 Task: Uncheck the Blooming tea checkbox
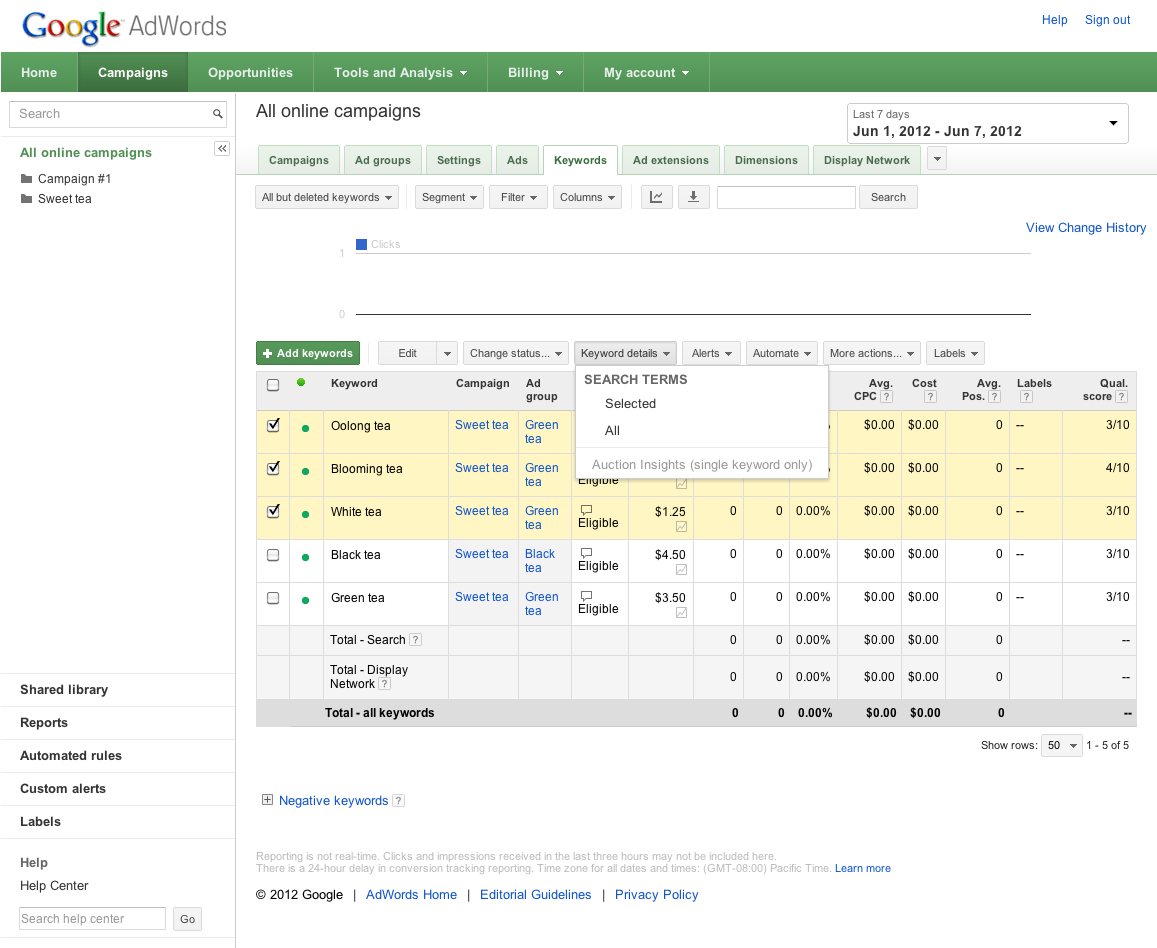[x=273, y=468]
